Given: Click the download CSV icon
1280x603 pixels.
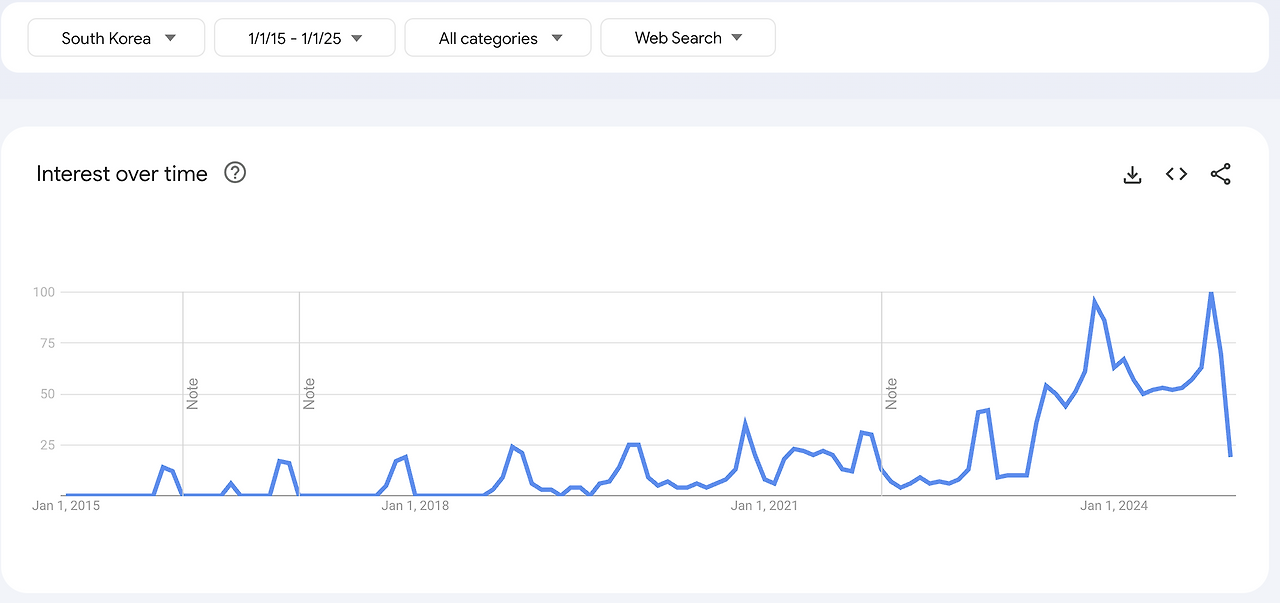Looking at the screenshot, I should click(x=1132, y=175).
